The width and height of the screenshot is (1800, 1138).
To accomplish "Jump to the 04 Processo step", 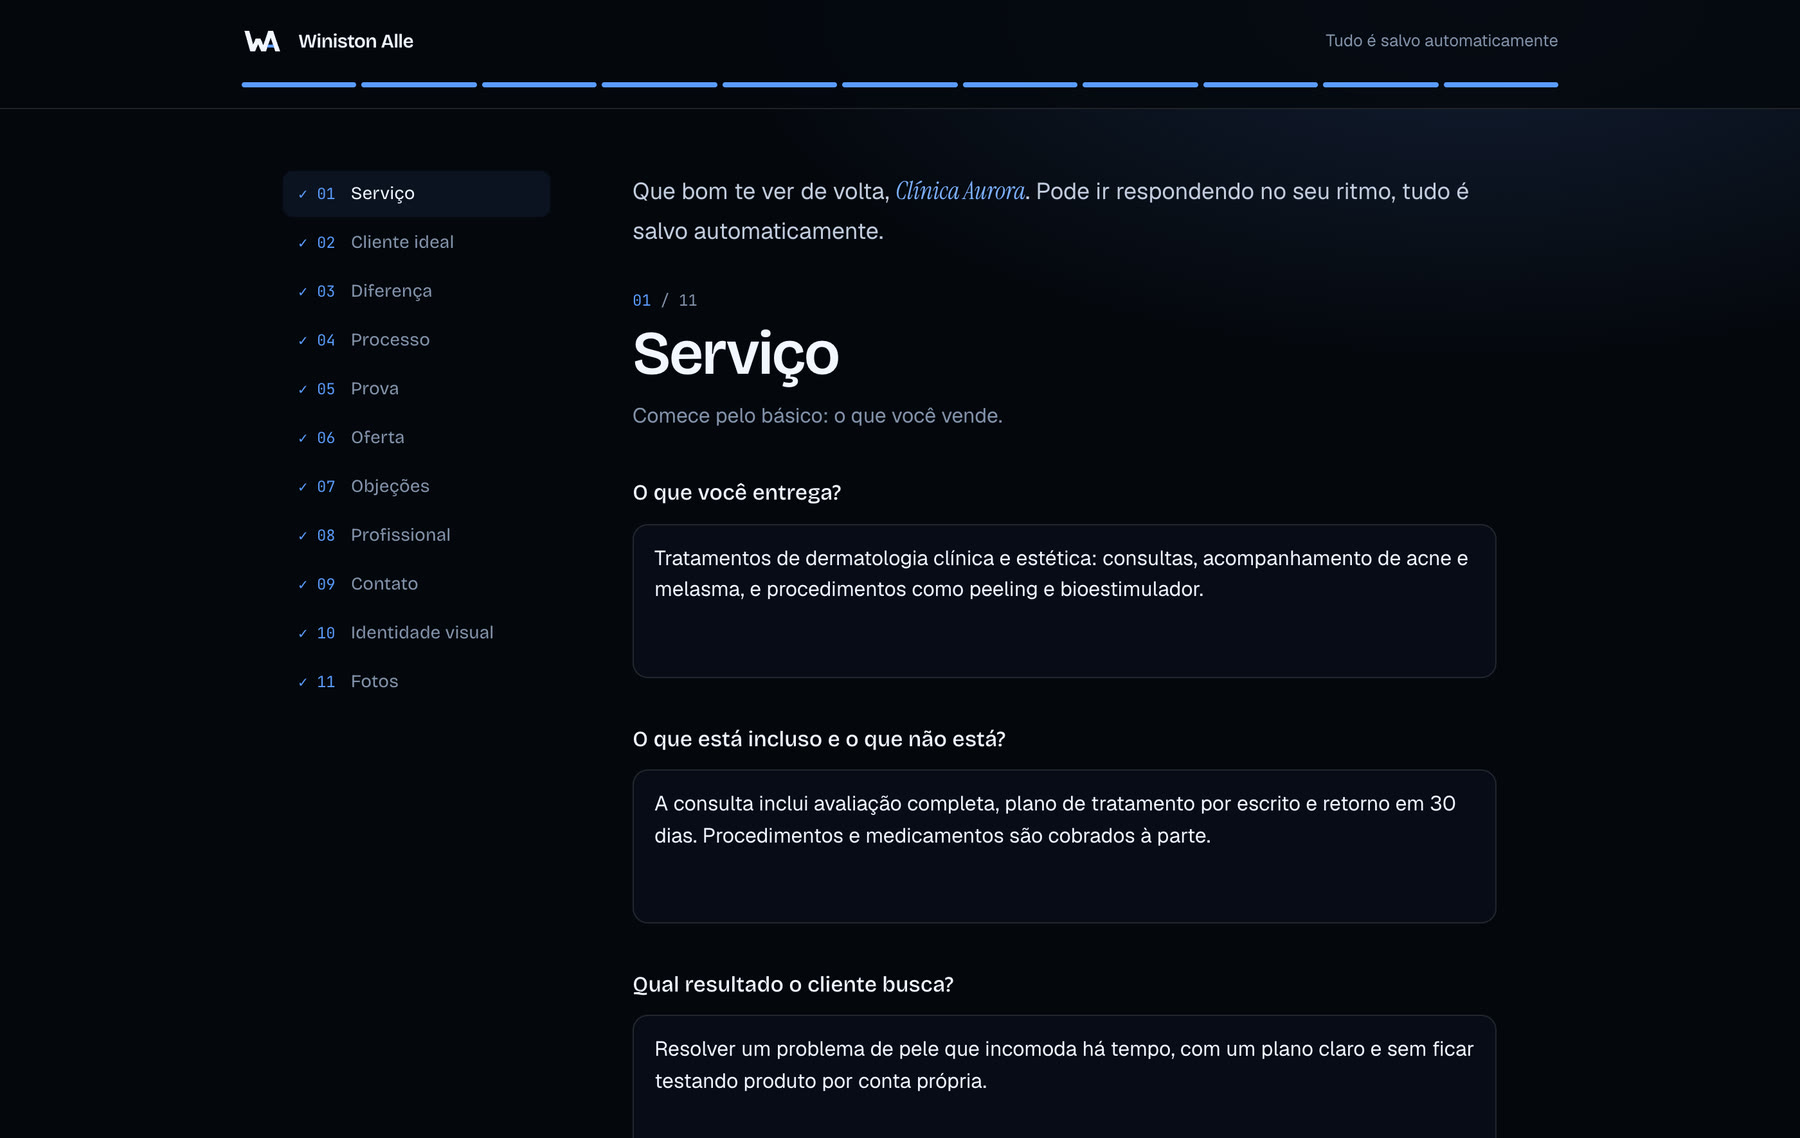I will pos(416,340).
